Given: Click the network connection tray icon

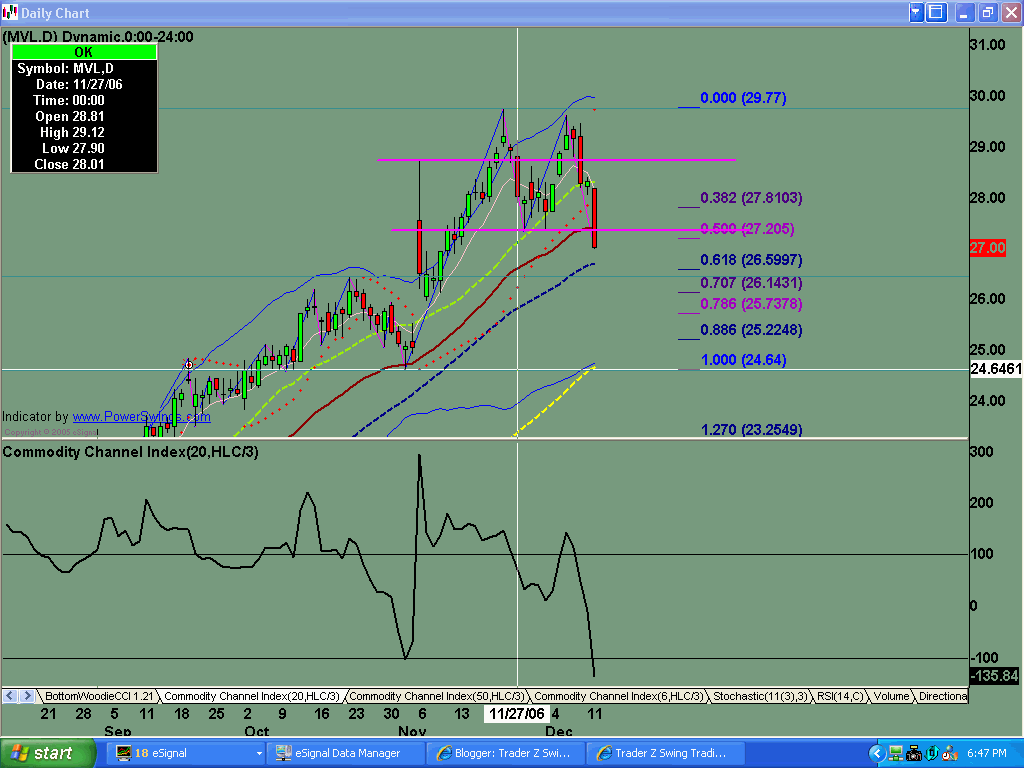Looking at the screenshot, I should 895,754.
